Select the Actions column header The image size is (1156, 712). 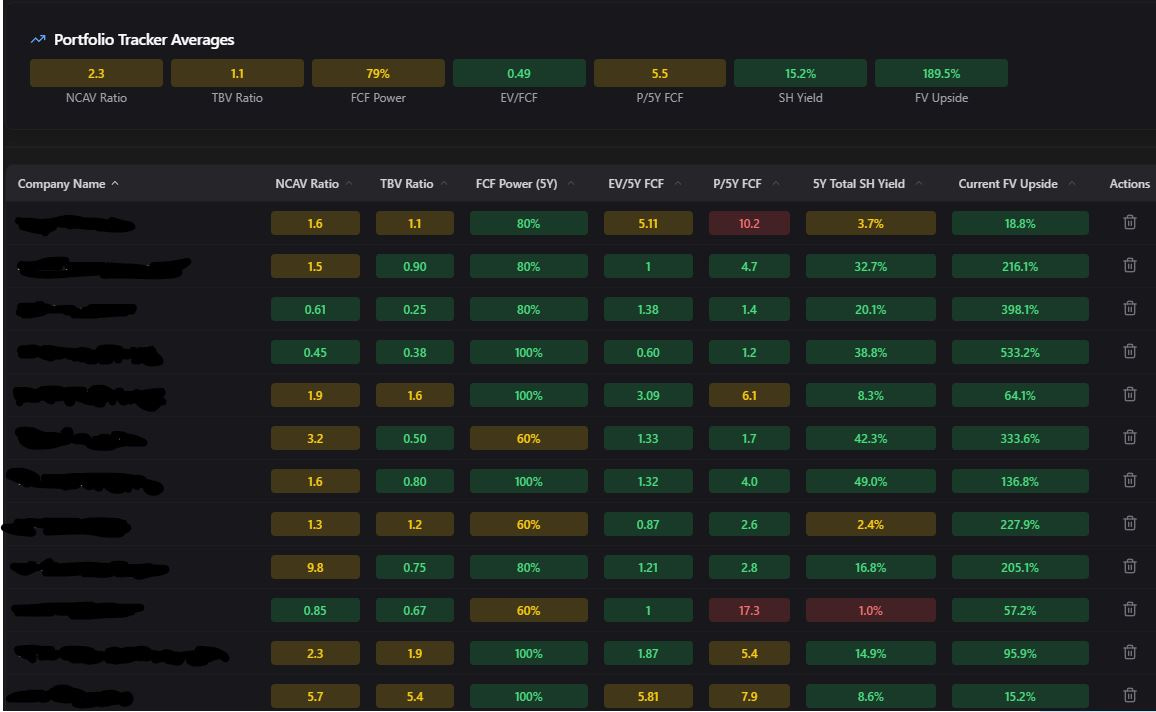(1128, 184)
